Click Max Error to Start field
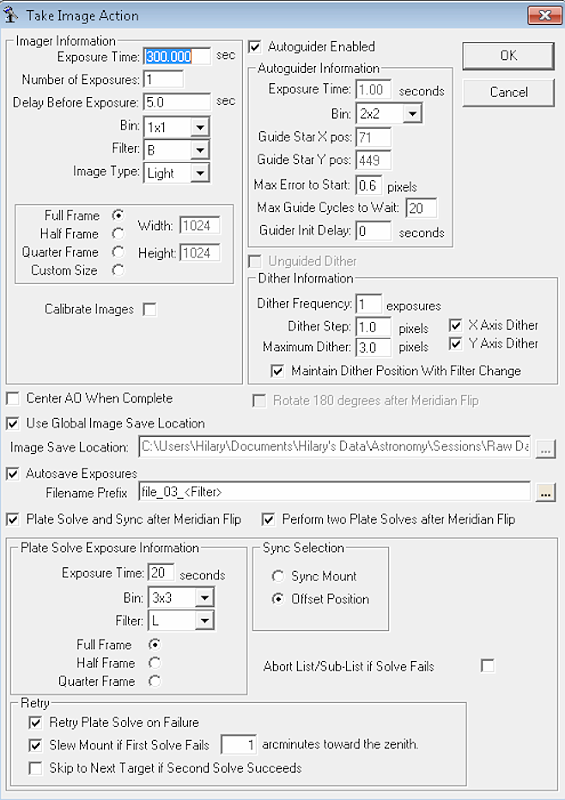Screen dimensions: 565x800 [369, 185]
